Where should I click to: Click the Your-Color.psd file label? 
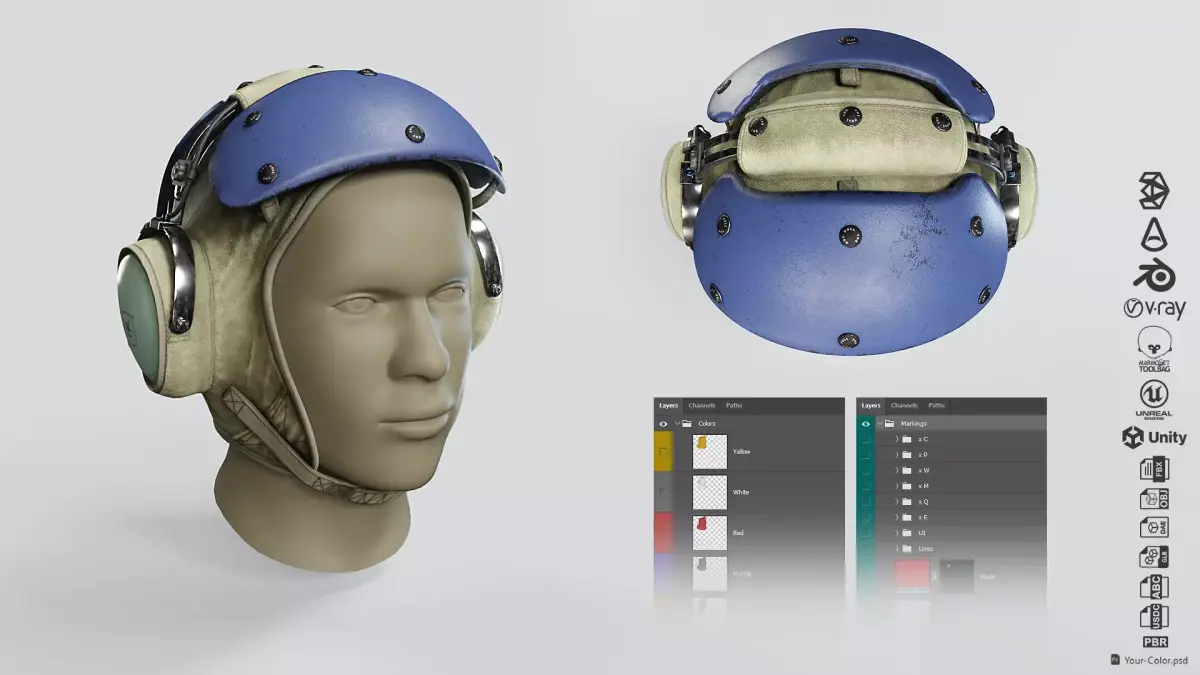click(x=1155, y=660)
